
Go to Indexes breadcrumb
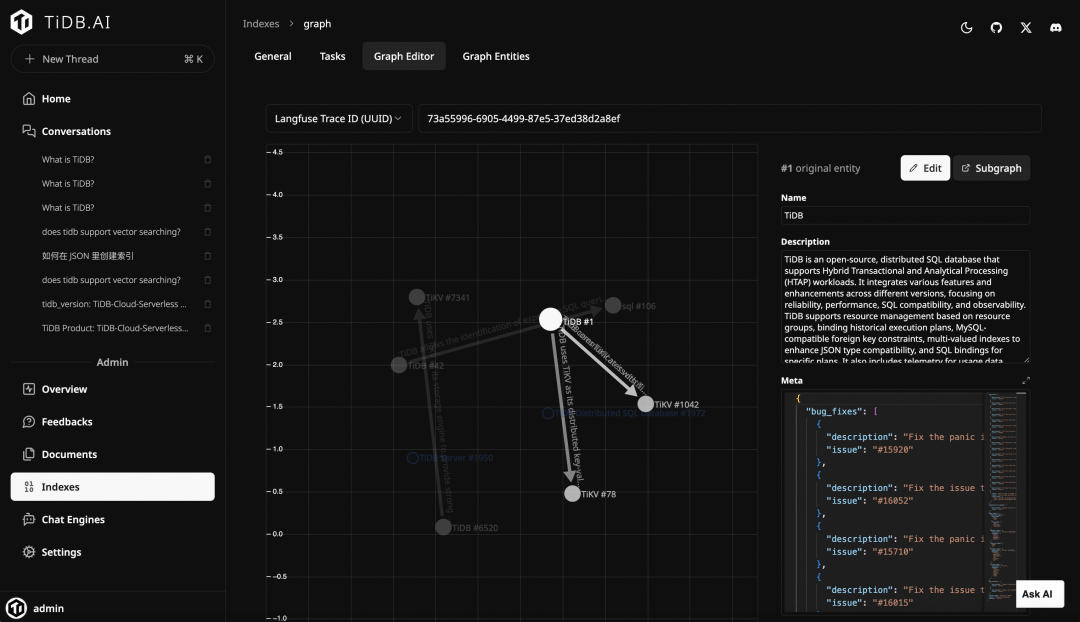[261, 23]
